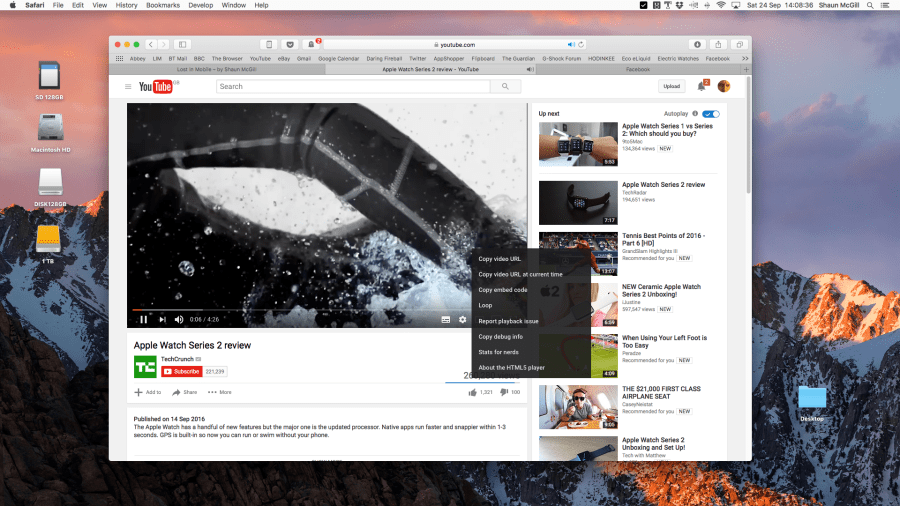This screenshot has width=900, height=506.
Task: Open a new tab with plus button
Action: 746,69
